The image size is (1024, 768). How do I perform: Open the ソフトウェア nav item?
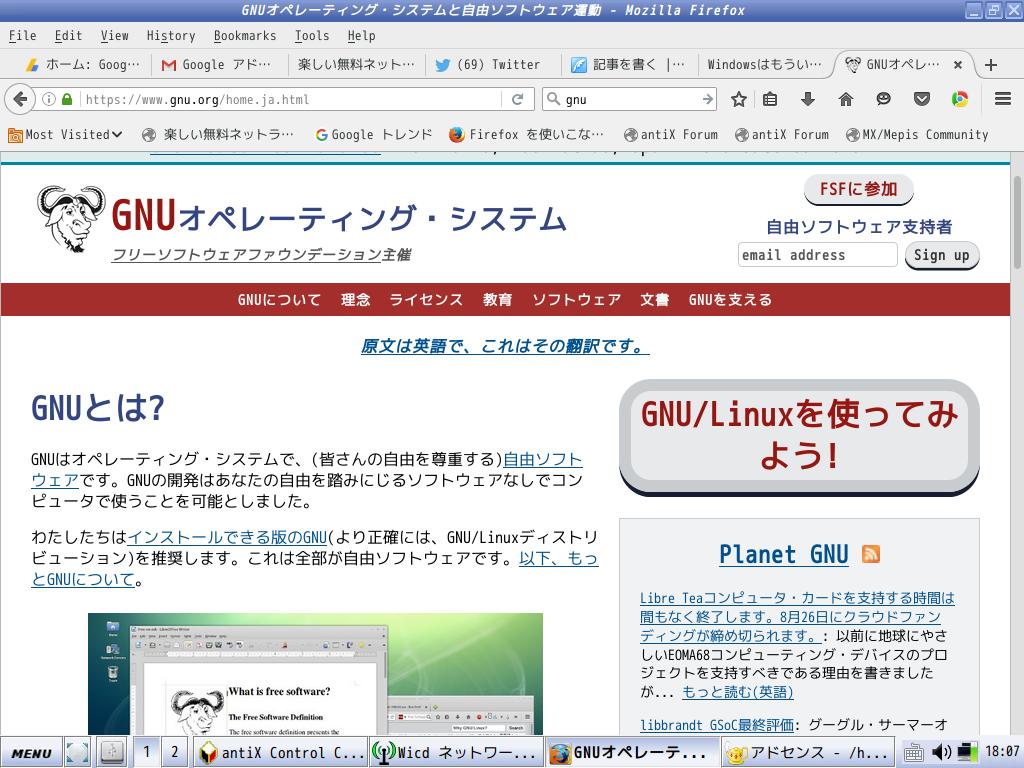point(576,300)
